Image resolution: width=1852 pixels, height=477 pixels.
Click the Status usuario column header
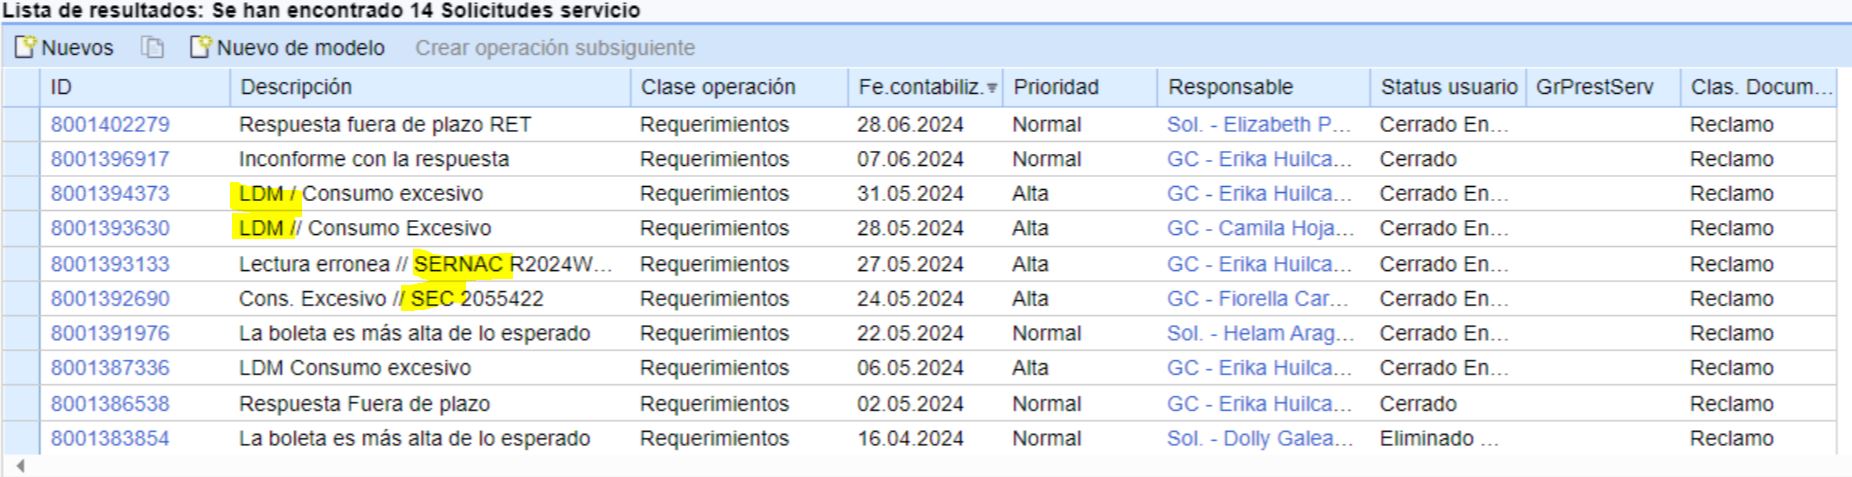point(1448,87)
